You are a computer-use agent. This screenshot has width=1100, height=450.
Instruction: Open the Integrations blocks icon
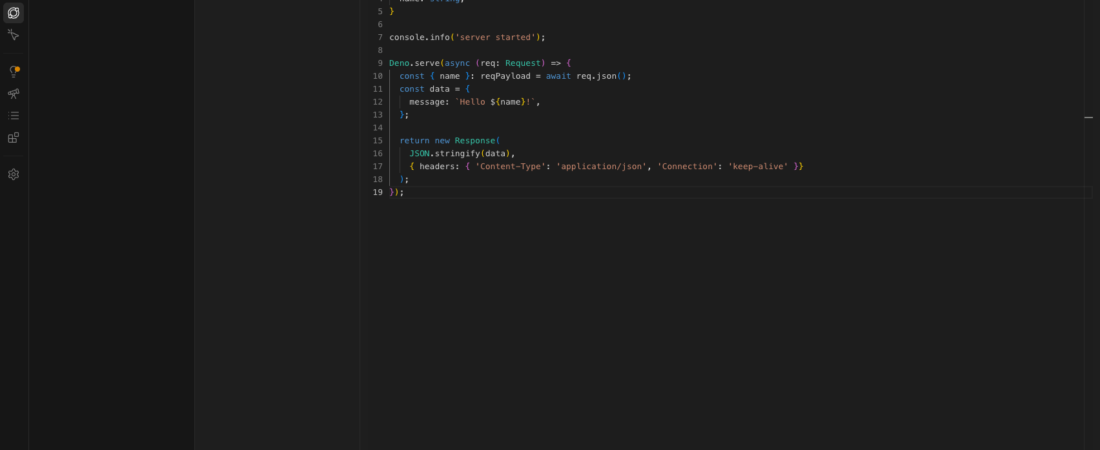13,138
